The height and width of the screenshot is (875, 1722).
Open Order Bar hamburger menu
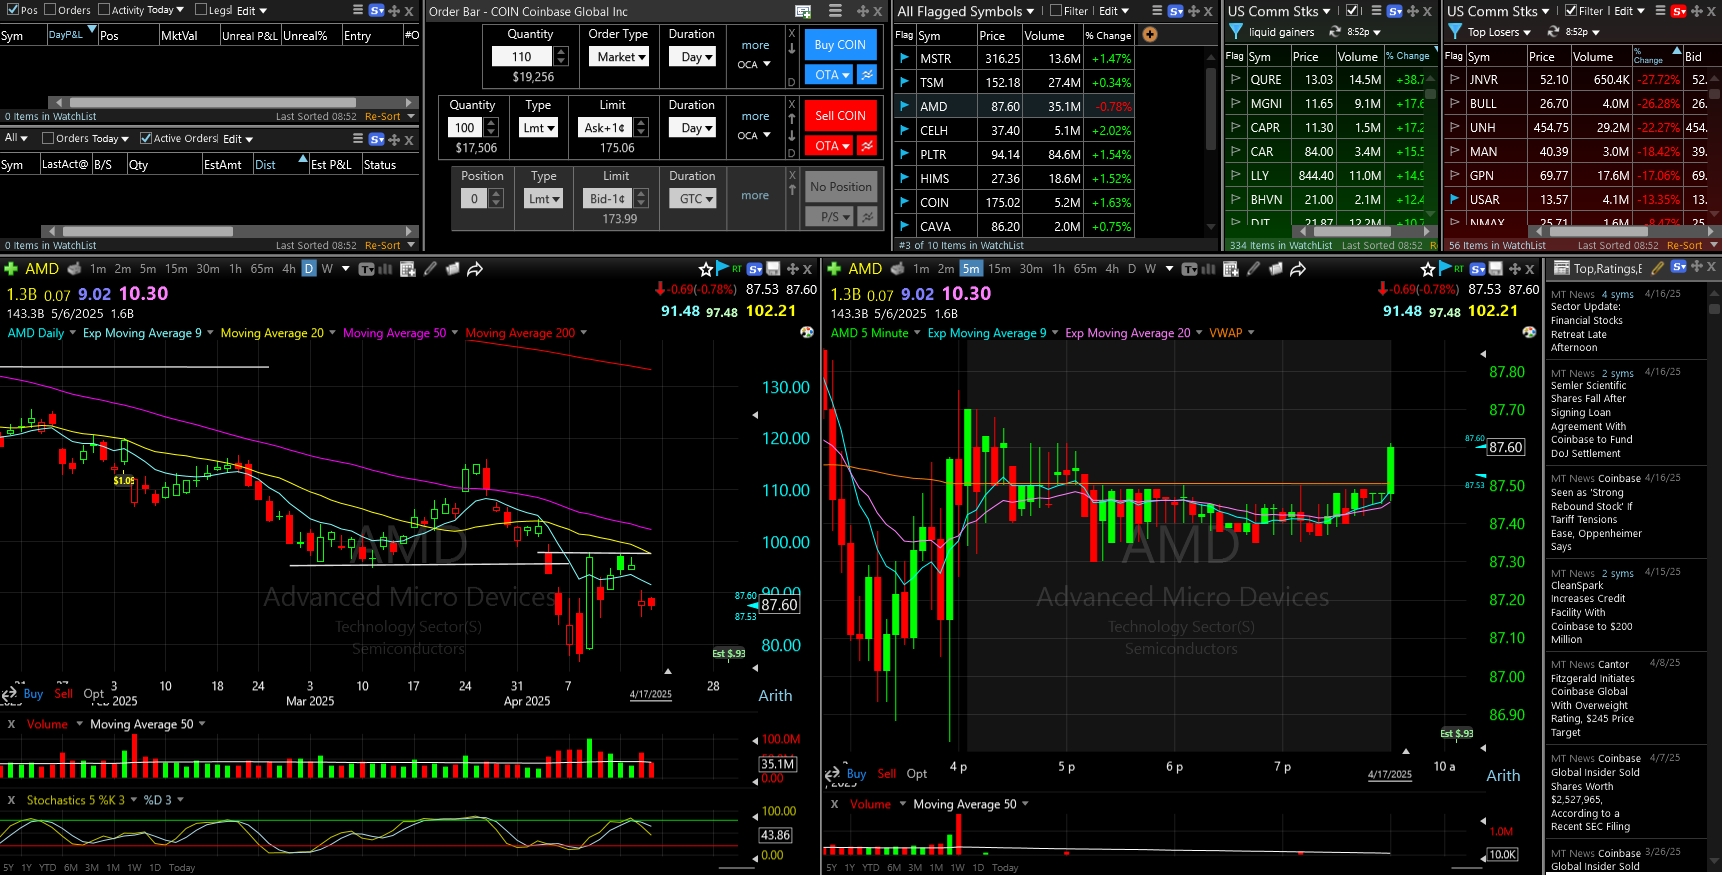pos(835,11)
